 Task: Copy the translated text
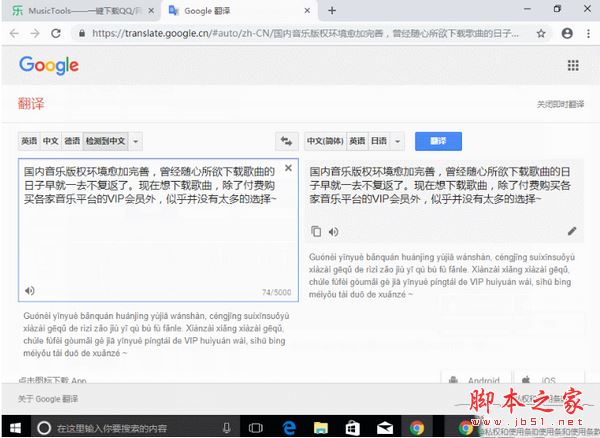pos(316,231)
